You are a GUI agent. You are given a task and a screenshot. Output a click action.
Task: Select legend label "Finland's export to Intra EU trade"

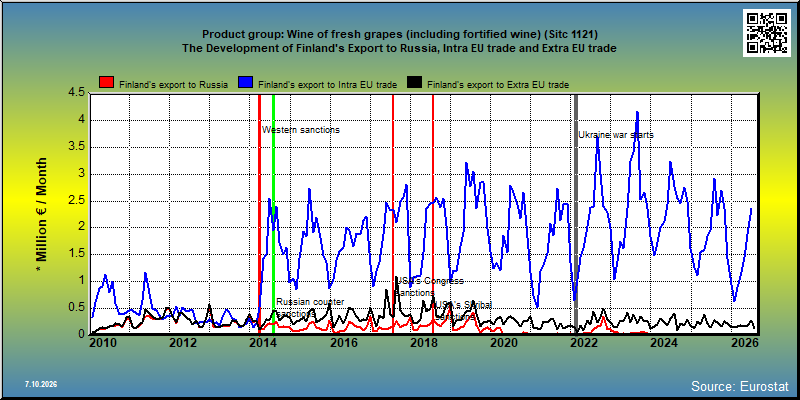pos(328,85)
